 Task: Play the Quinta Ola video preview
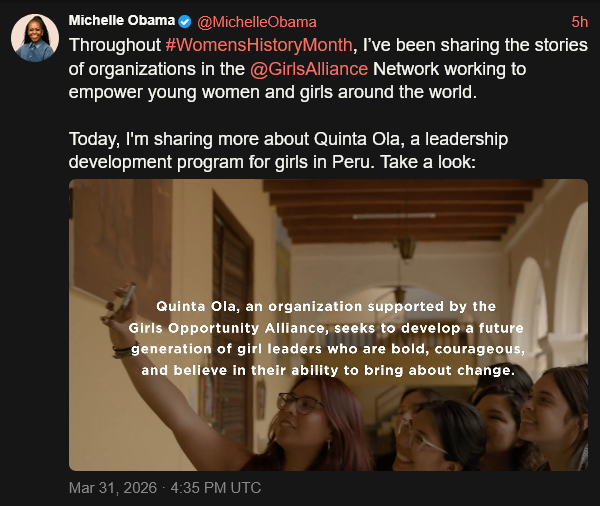(328, 325)
